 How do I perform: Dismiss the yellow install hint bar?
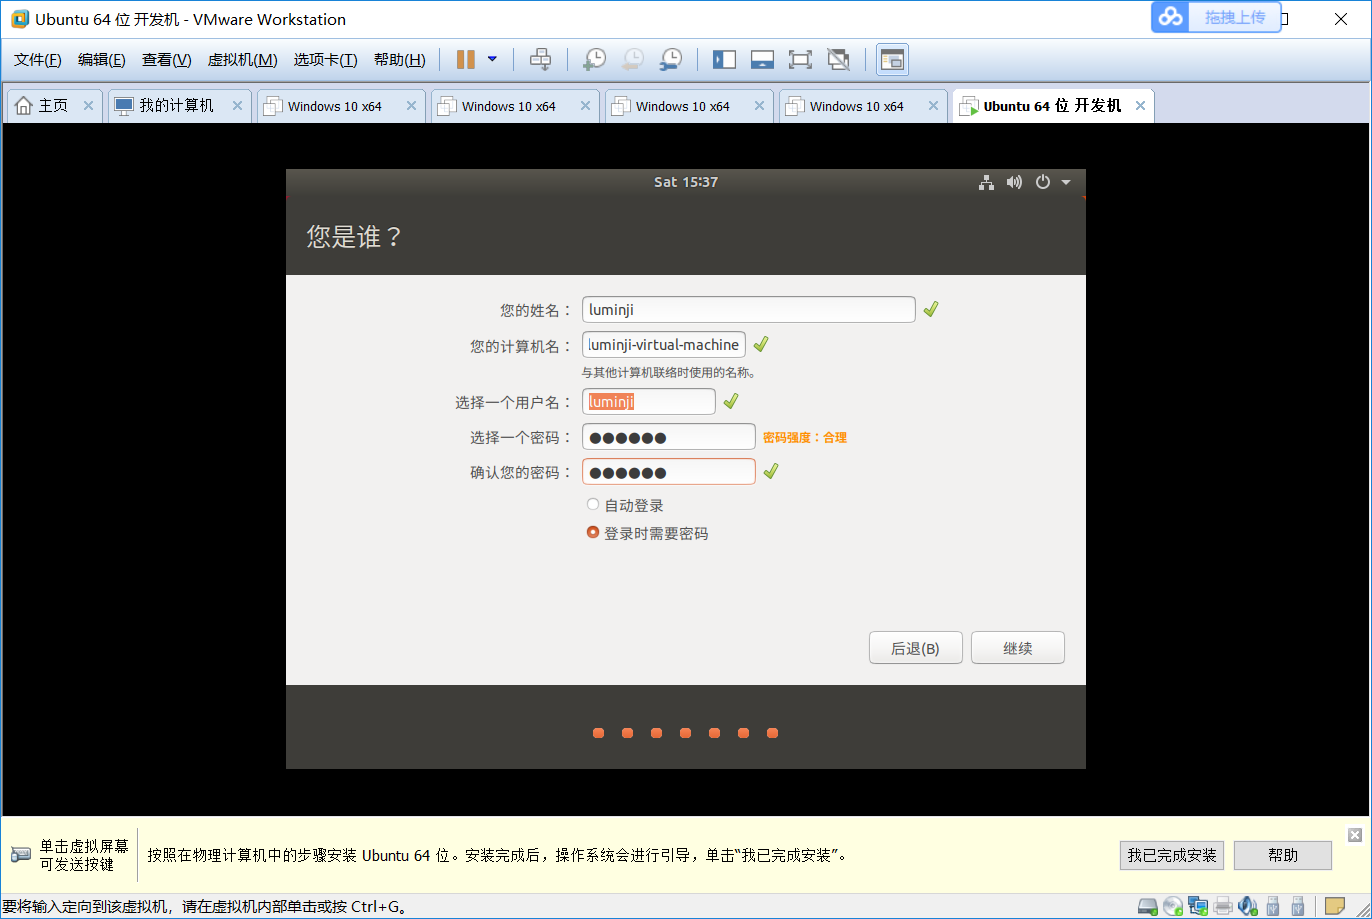1355,835
